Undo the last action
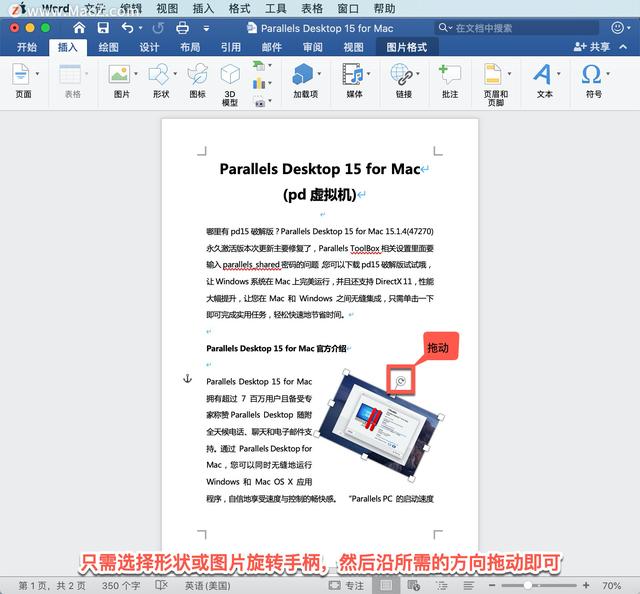 point(127,28)
